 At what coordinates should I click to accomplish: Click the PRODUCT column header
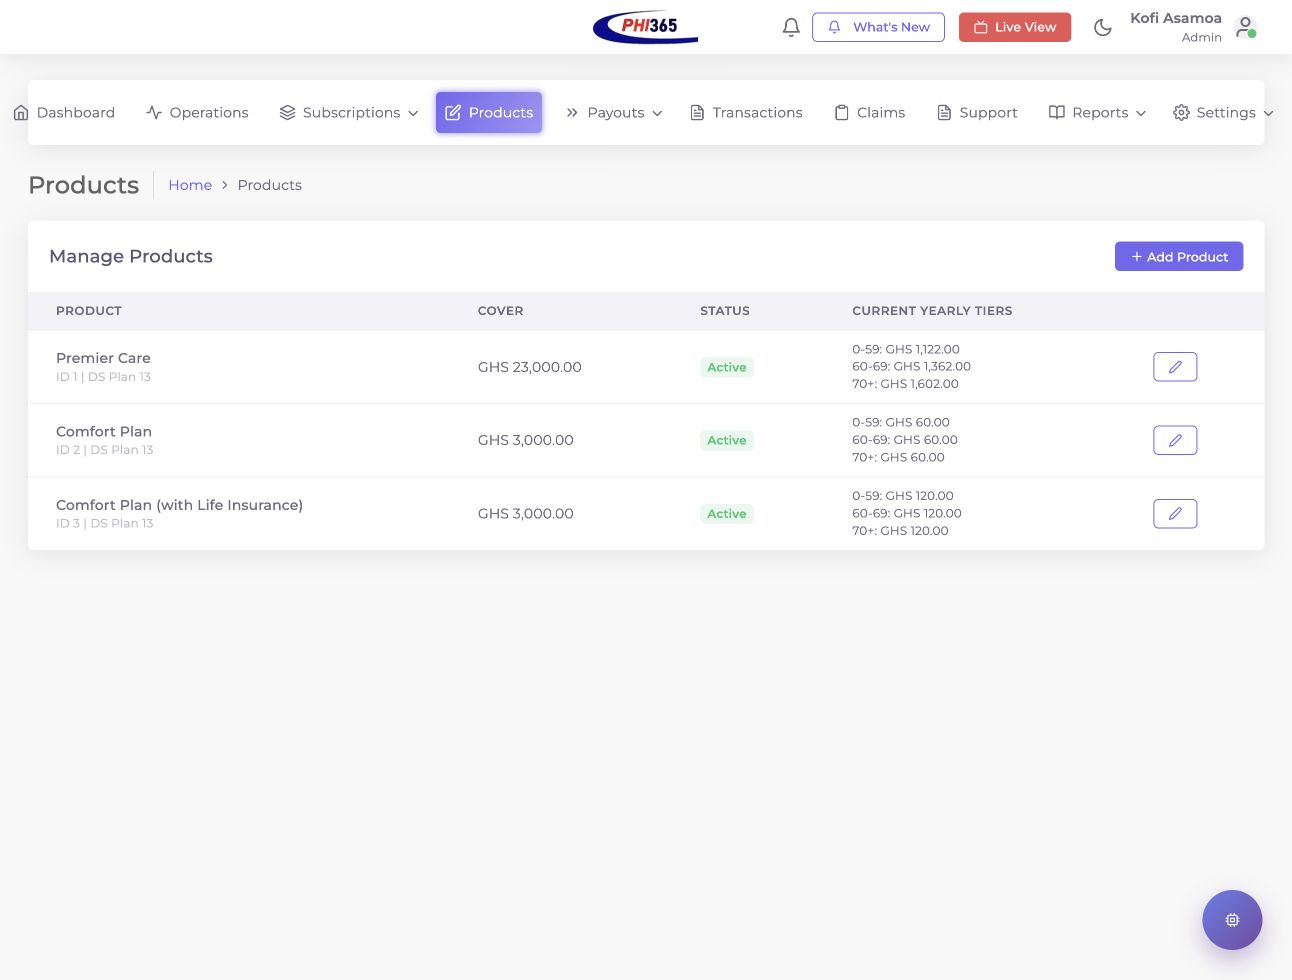pos(89,311)
